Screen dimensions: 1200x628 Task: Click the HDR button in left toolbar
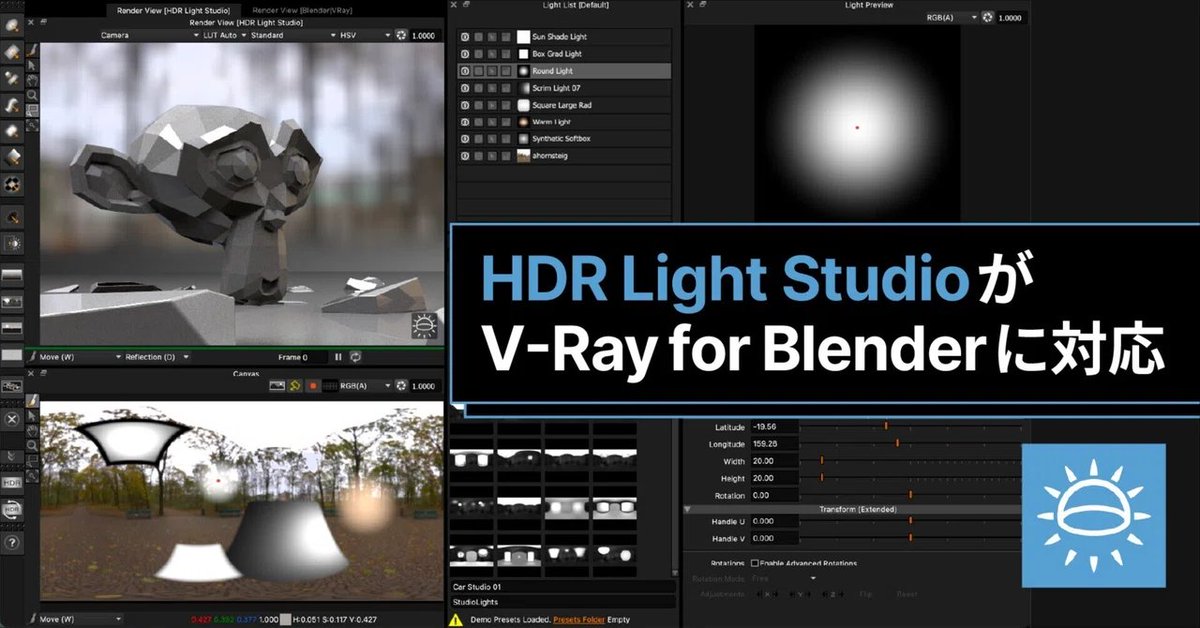[x=12, y=482]
